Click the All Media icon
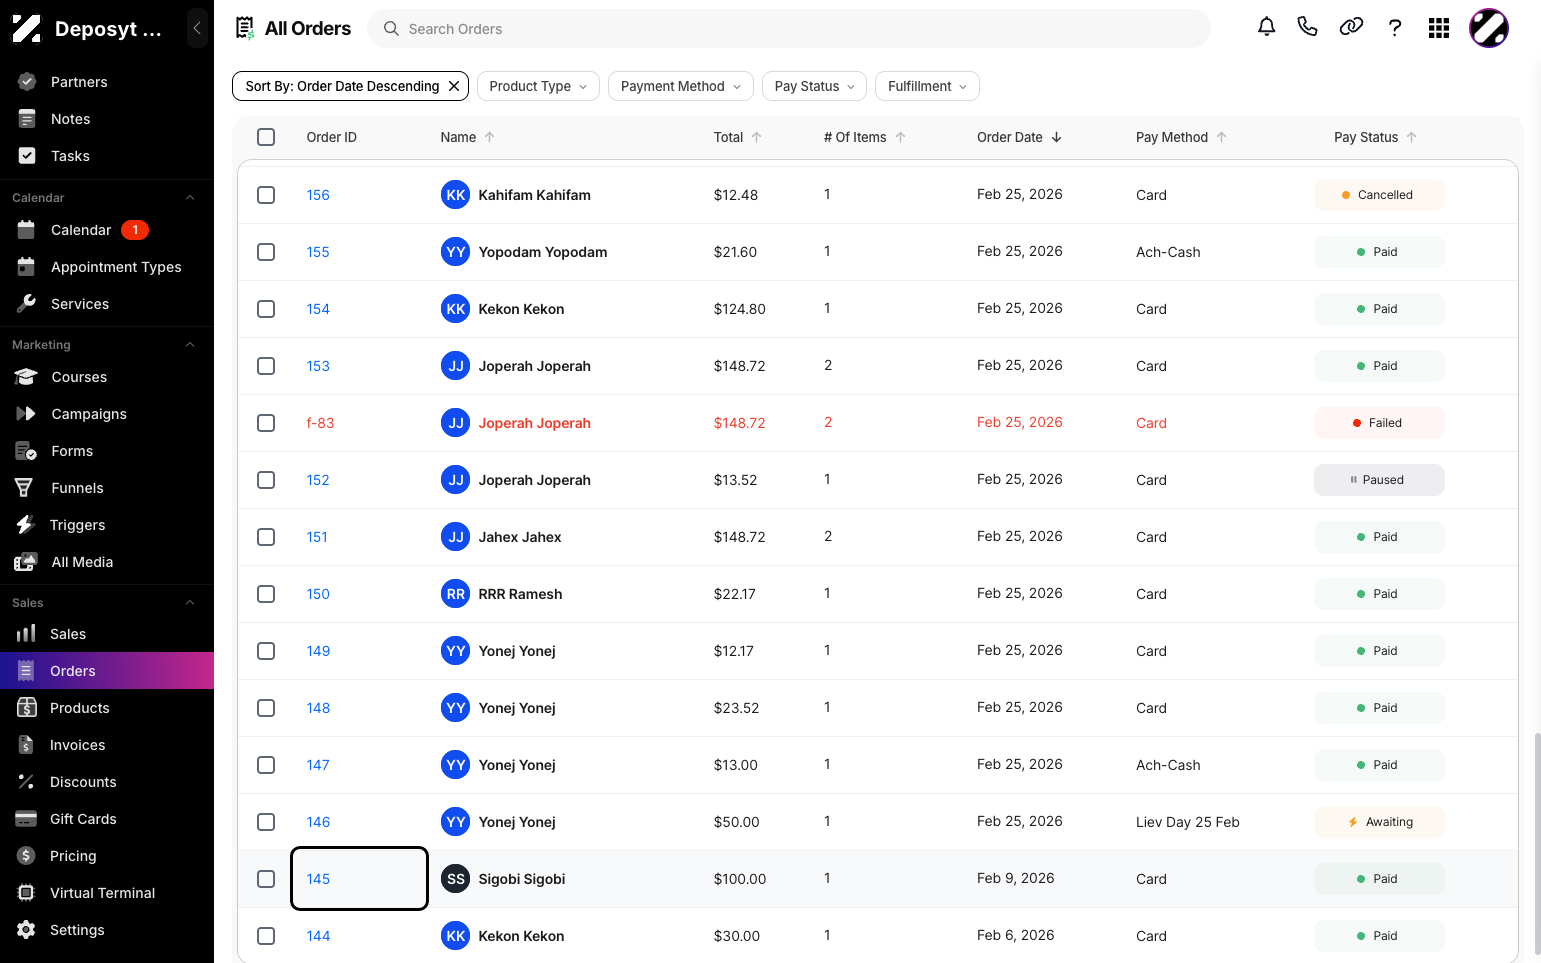Viewport: 1541px width, 963px height. tap(26, 562)
